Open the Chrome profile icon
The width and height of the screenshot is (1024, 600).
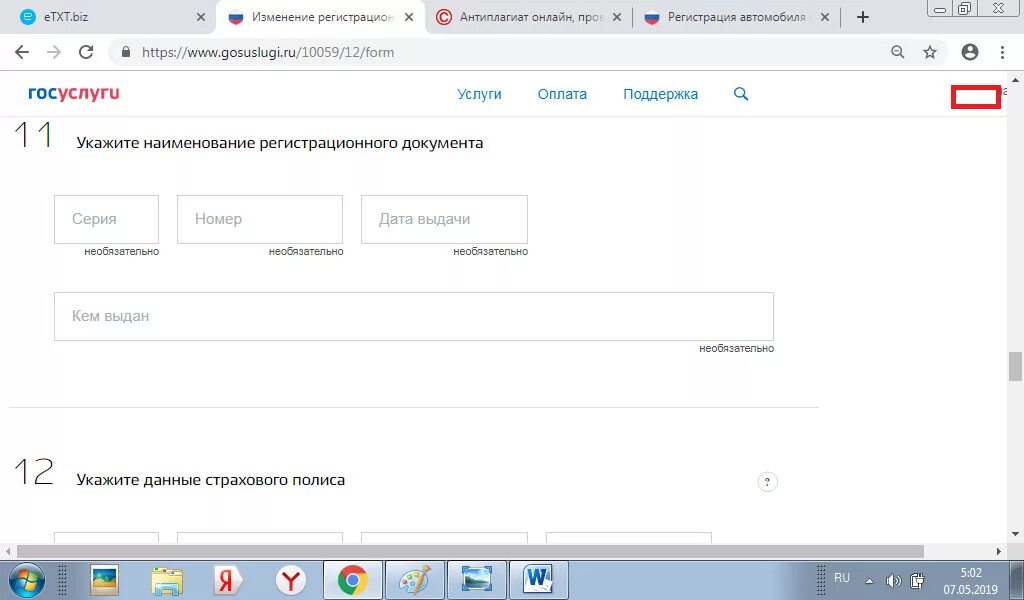click(969, 51)
